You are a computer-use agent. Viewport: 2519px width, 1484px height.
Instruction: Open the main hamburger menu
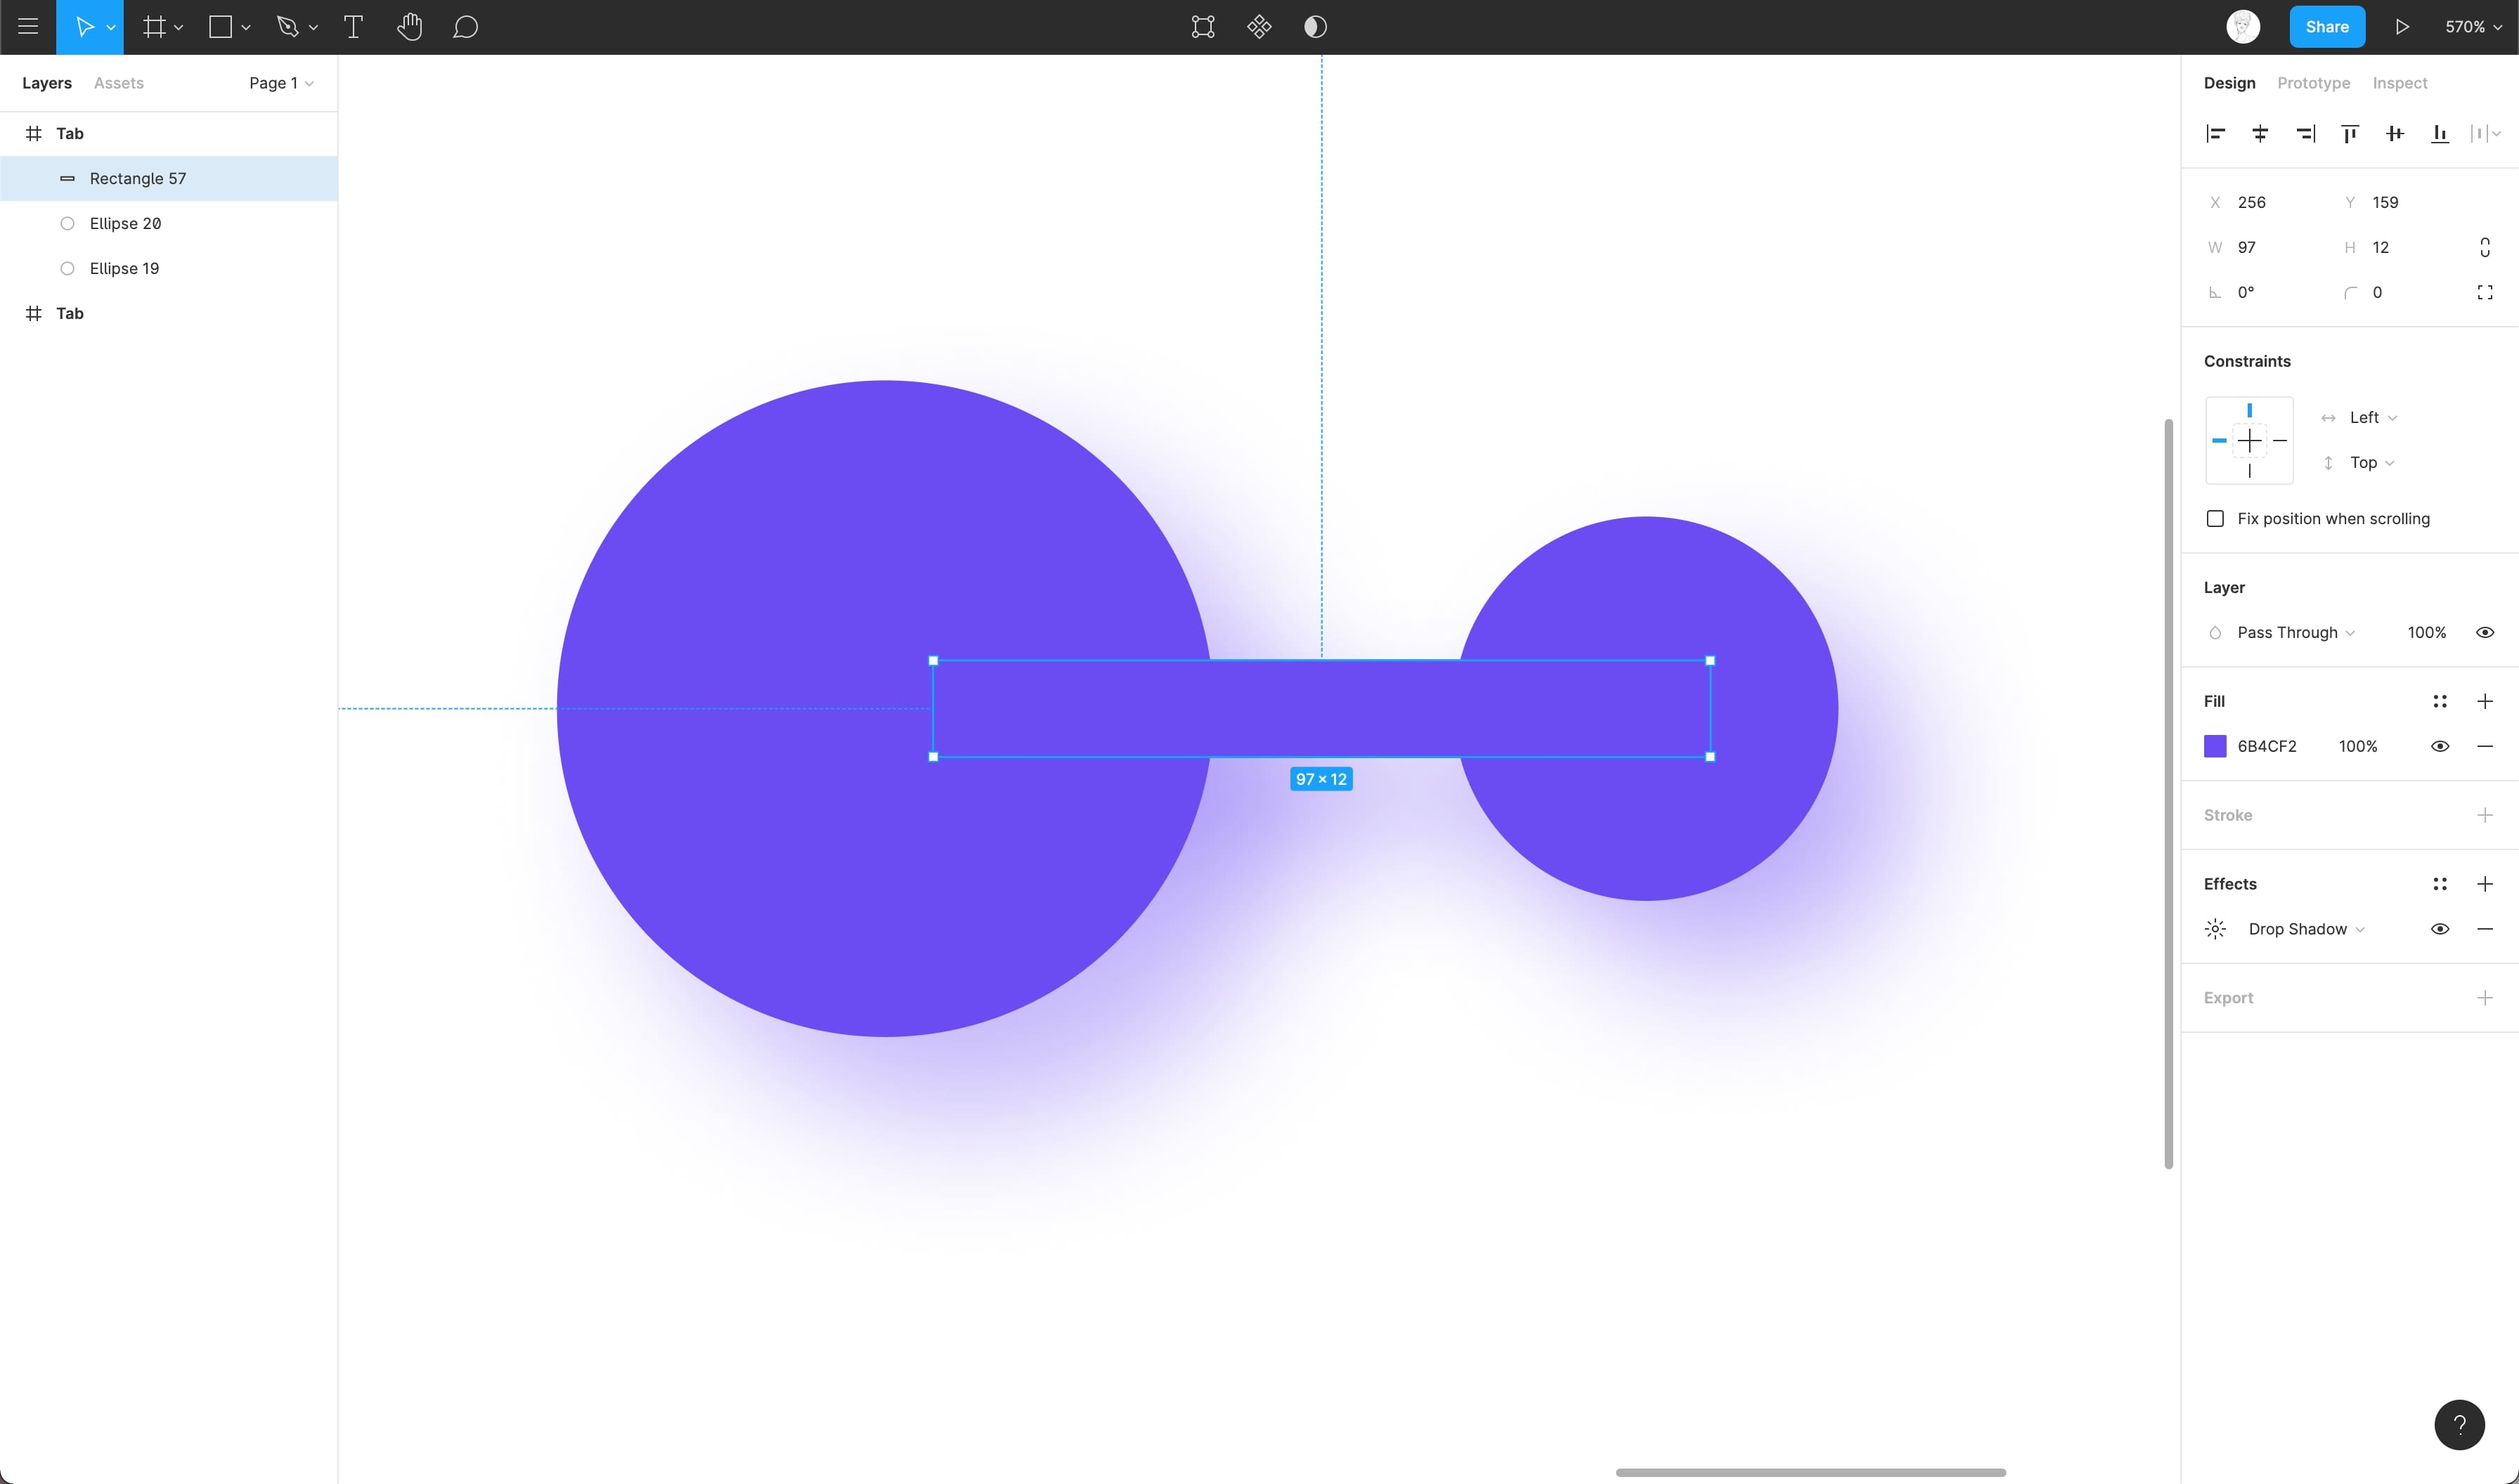28,27
